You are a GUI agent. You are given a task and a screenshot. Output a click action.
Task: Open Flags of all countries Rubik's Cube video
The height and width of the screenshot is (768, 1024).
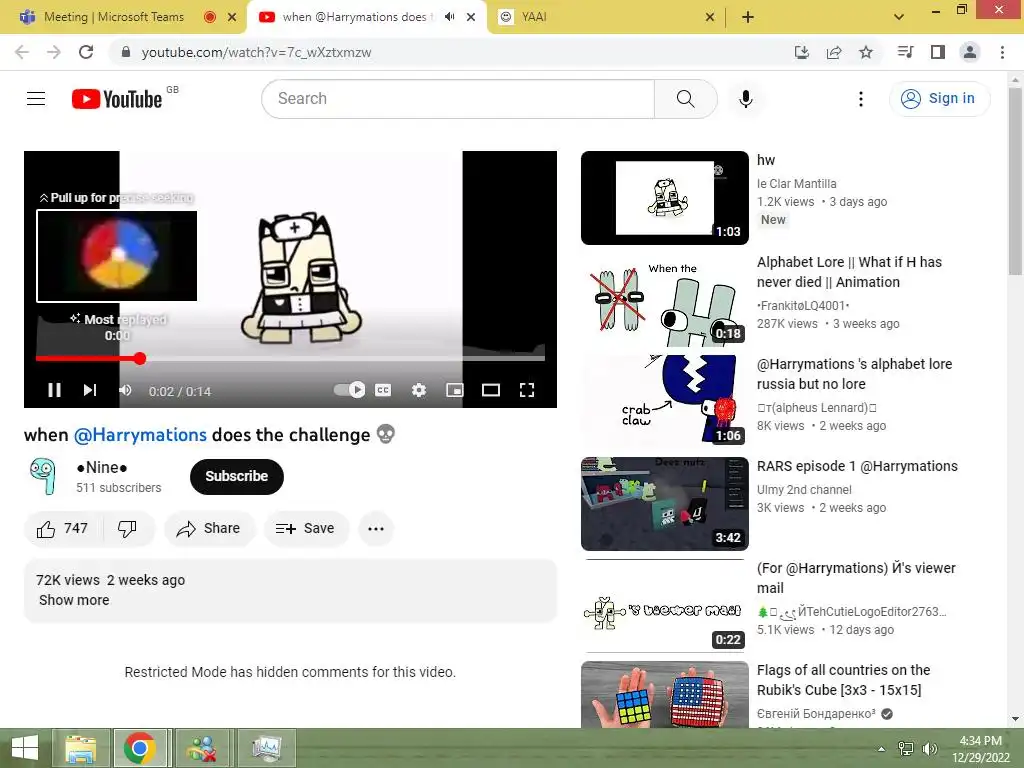(843, 680)
